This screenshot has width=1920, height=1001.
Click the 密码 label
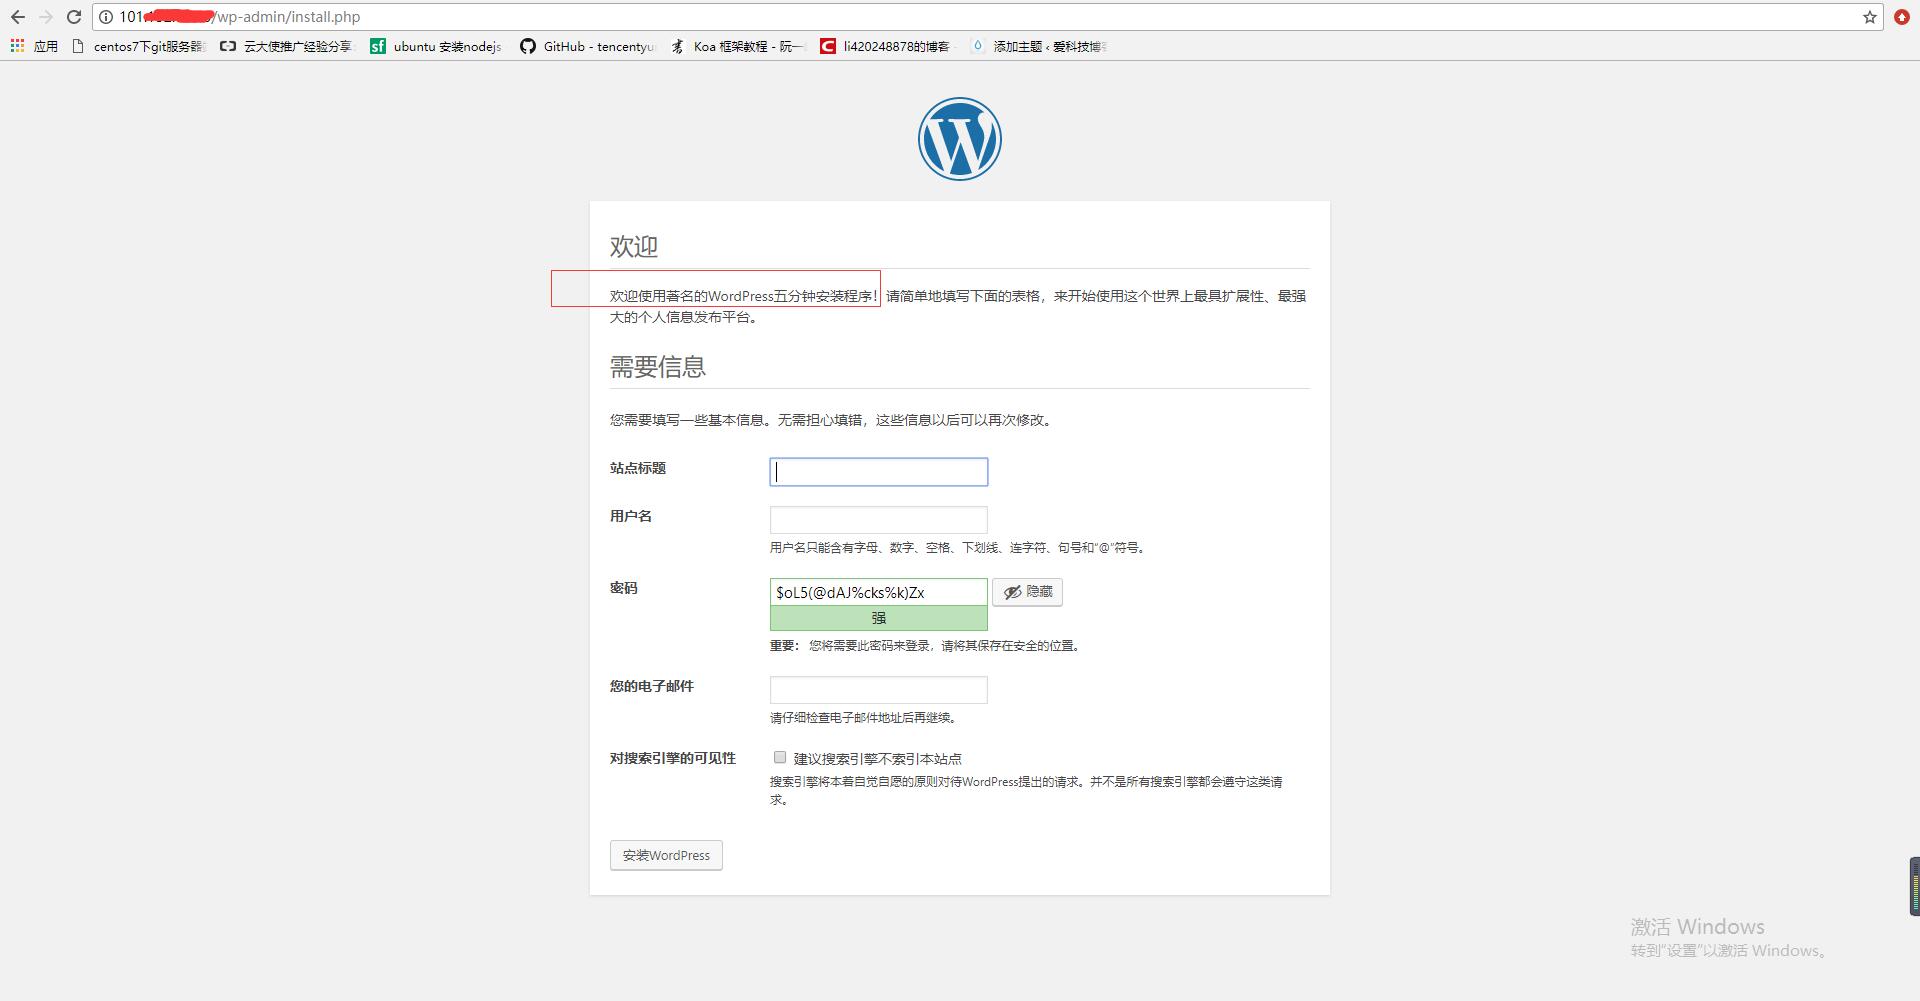point(624,588)
